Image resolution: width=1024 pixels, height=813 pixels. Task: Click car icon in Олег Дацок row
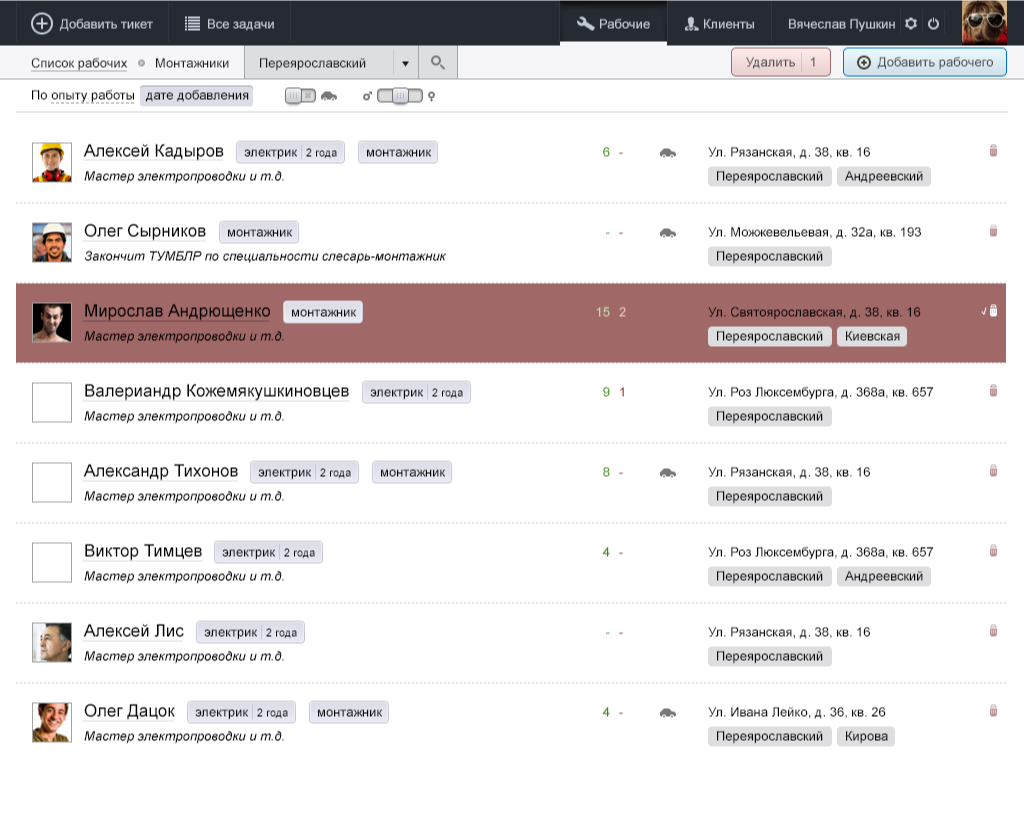tap(667, 713)
